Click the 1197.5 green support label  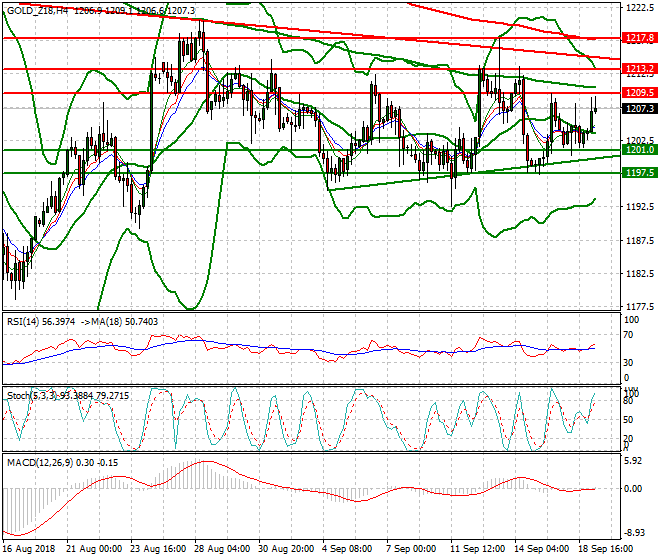[x=640, y=173]
